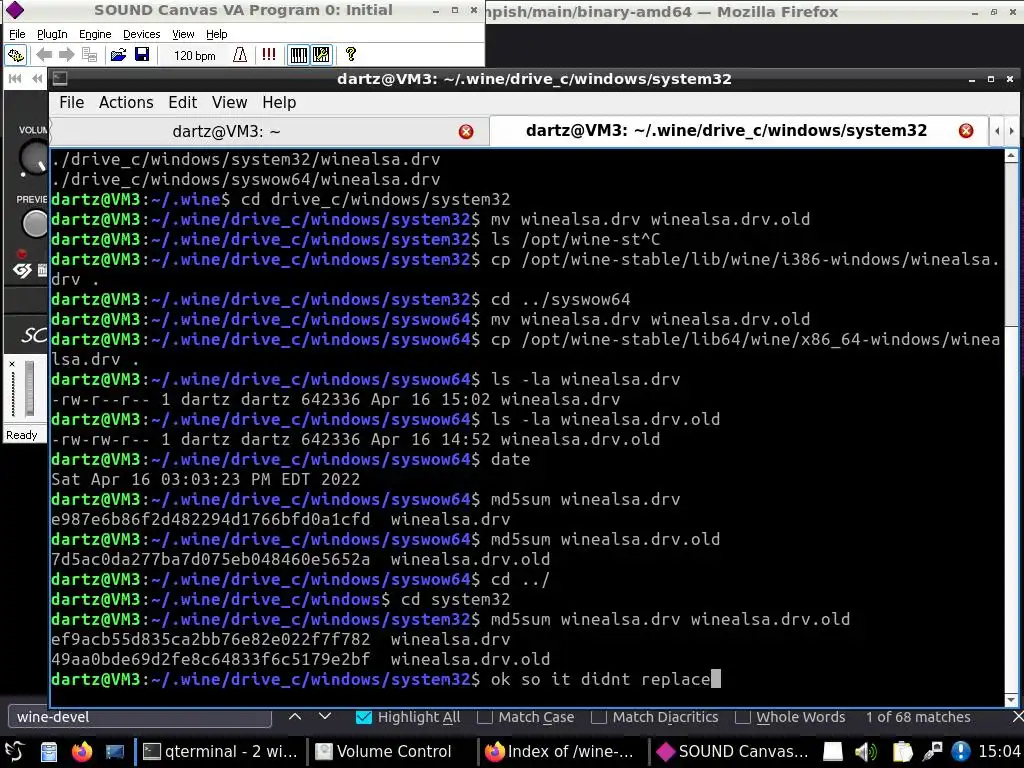Image resolution: width=1024 pixels, height=768 pixels.
Task: Click the open folder icon in SOUND Canvas toolbar
Action: (118, 55)
